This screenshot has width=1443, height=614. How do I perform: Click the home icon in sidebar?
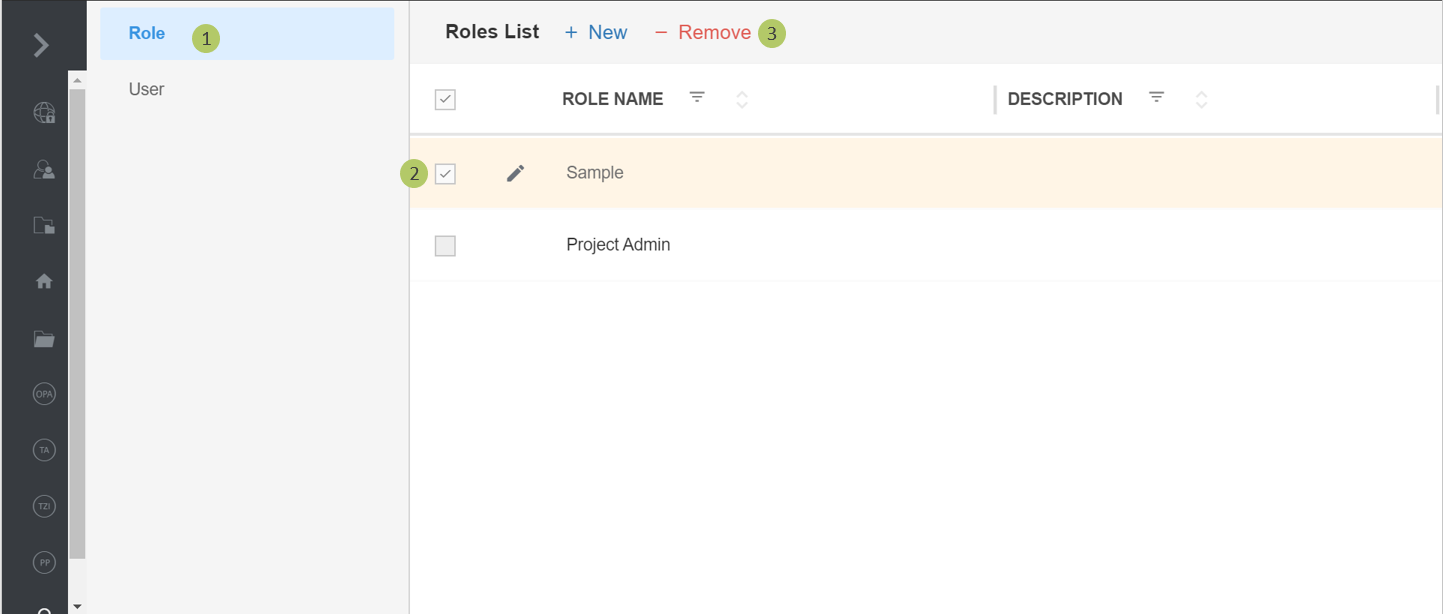[x=44, y=282]
